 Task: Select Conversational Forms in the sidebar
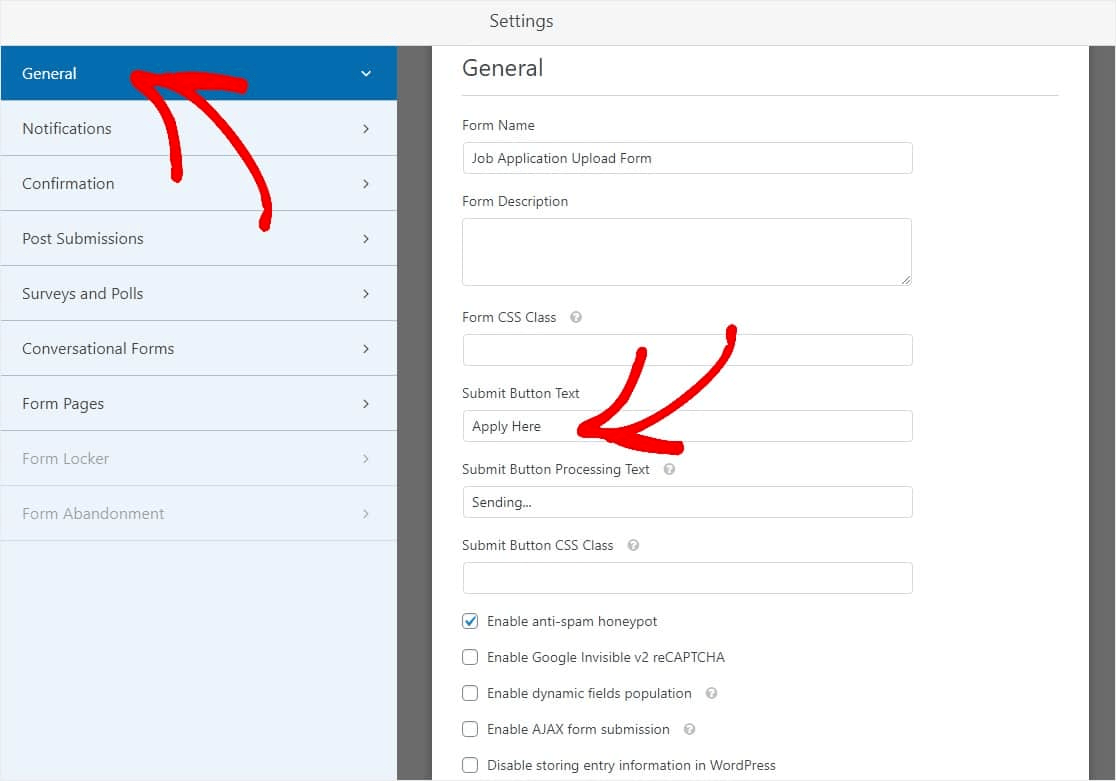tap(198, 348)
